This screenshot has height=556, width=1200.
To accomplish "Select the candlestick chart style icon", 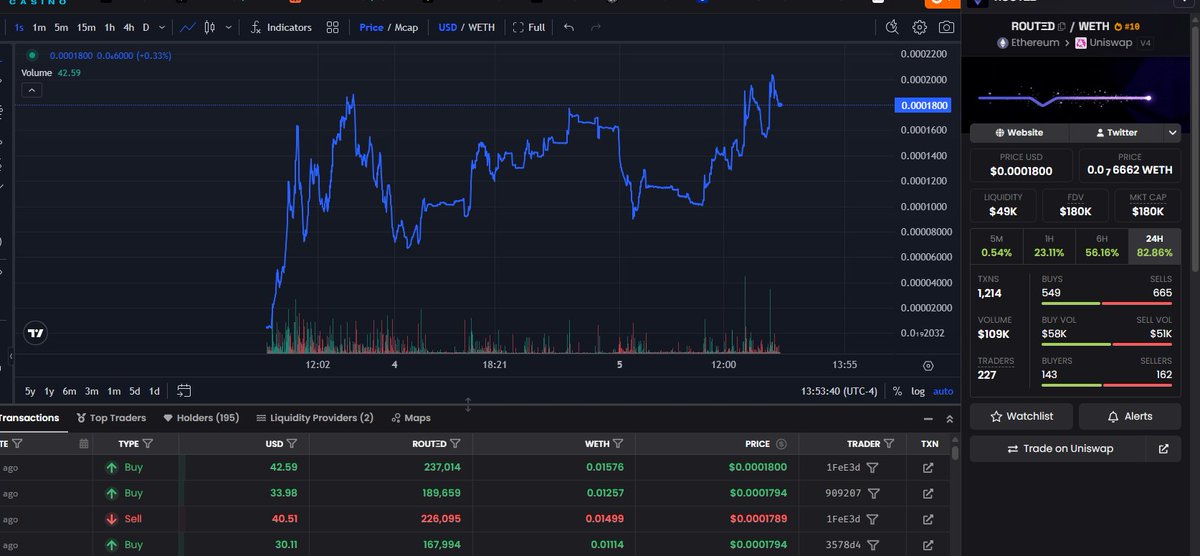I will [211, 27].
